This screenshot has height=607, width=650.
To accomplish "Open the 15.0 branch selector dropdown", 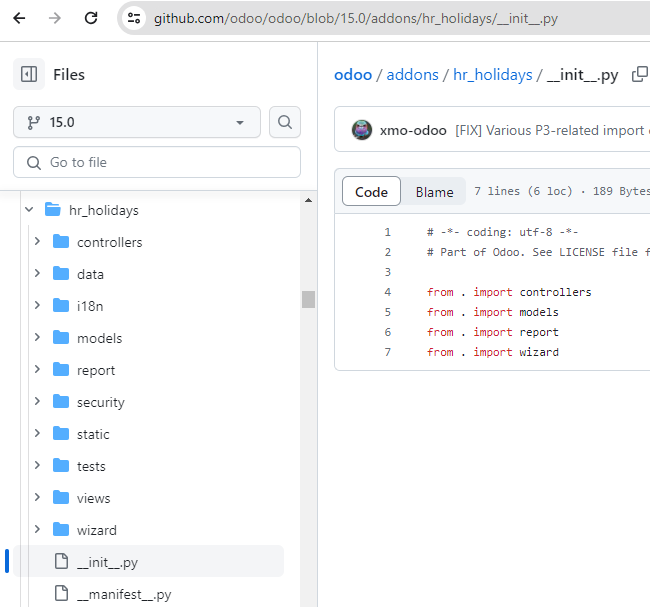I will tap(137, 122).
